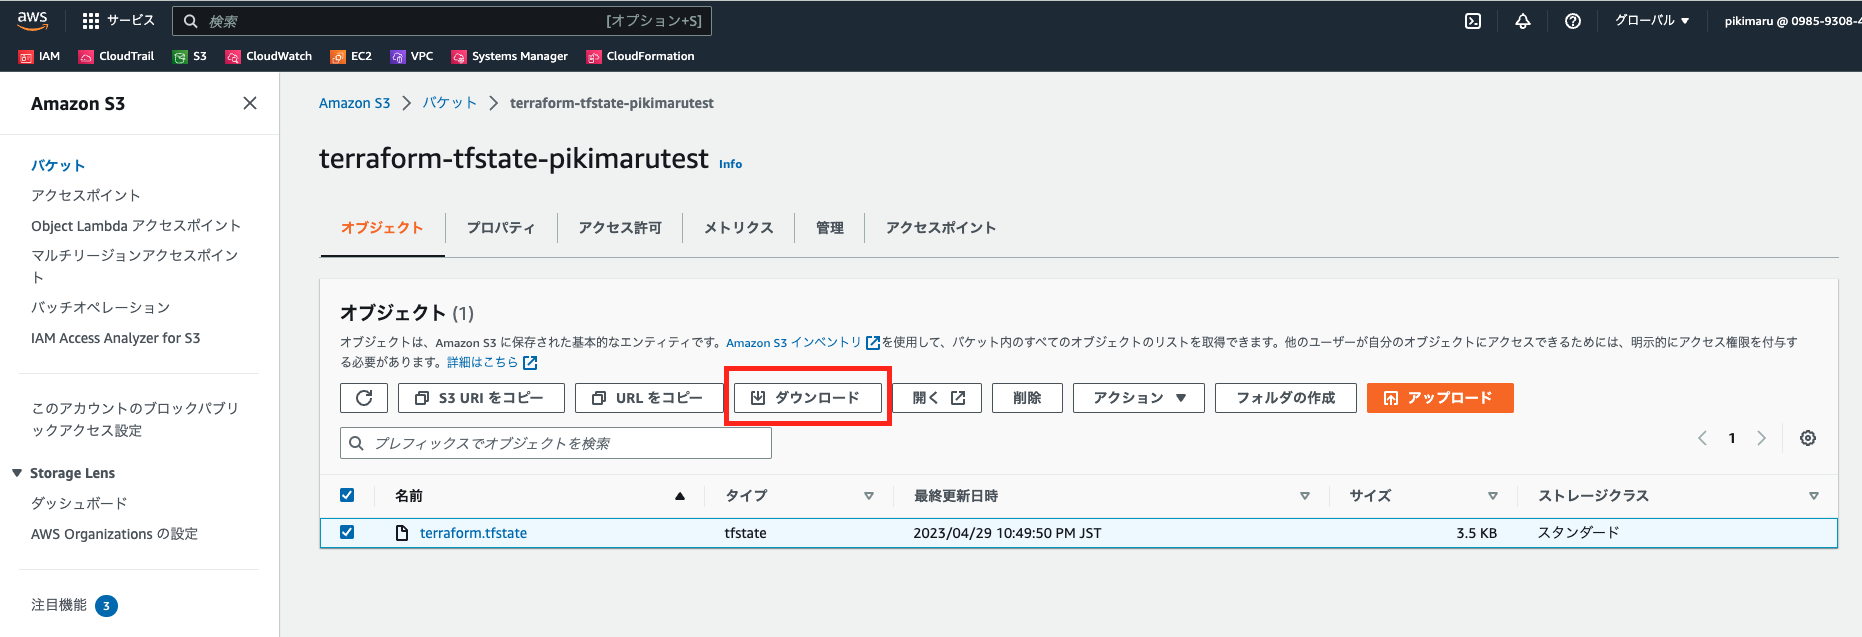The height and width of the screenshot is (637, 1862).
Task: Open Object Lambda アクセスポイント item
Action: pyautogui.click(x=136, y=226)
